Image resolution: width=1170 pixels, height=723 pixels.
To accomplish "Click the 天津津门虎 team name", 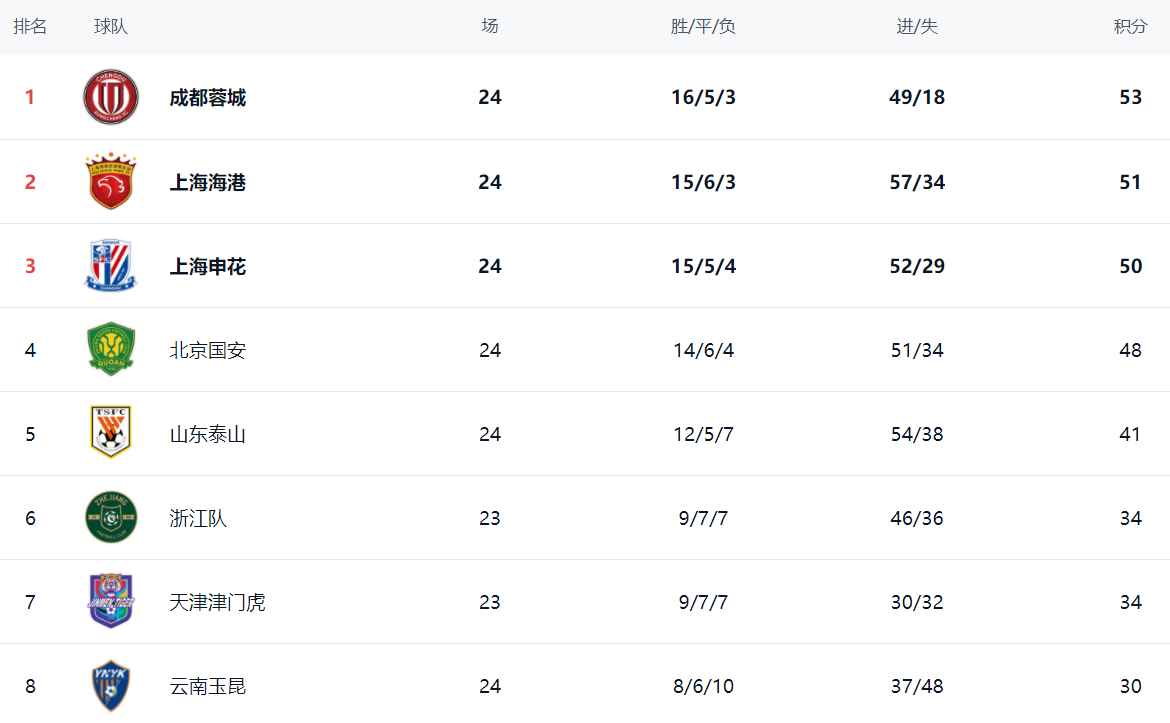I will tap(217, 602).
